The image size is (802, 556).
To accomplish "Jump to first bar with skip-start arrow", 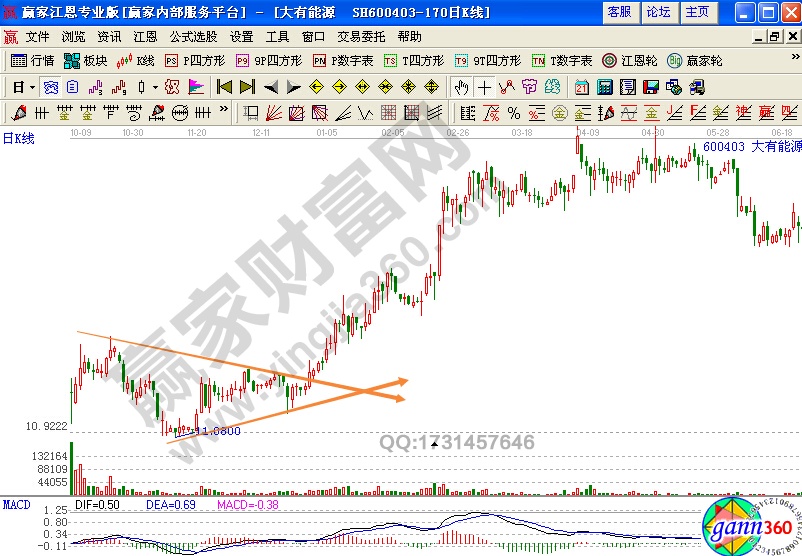I will [224, 86].
